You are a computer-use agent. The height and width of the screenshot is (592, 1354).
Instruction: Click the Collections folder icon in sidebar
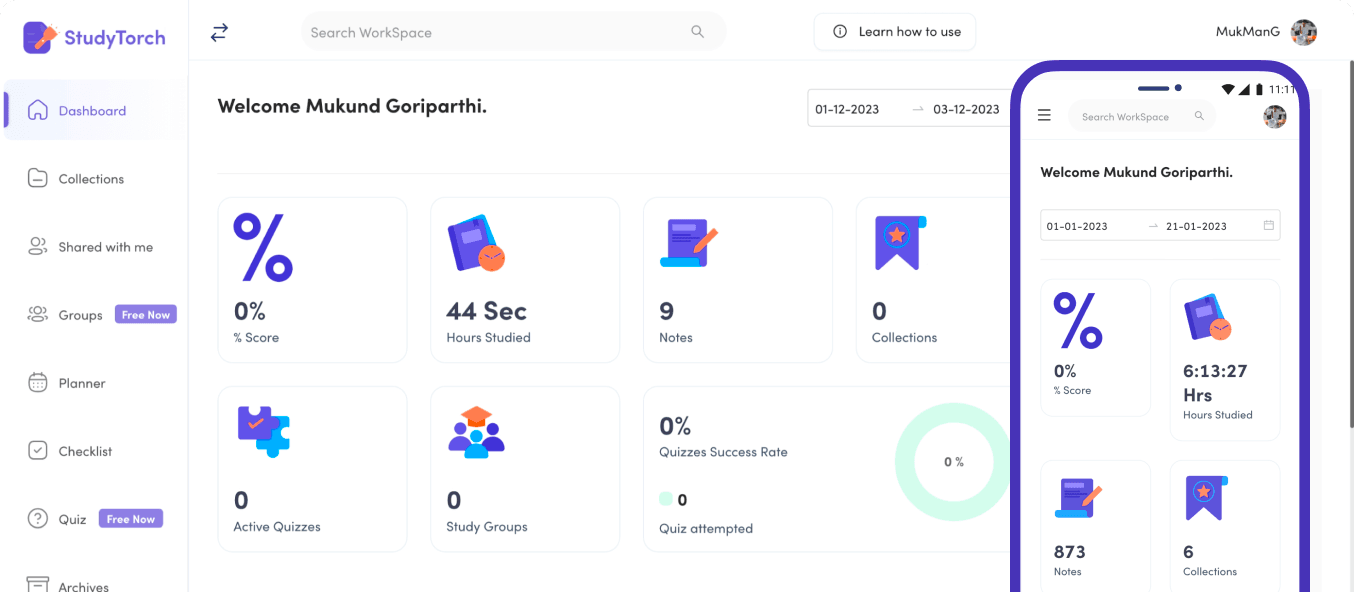tap(37, 179)
